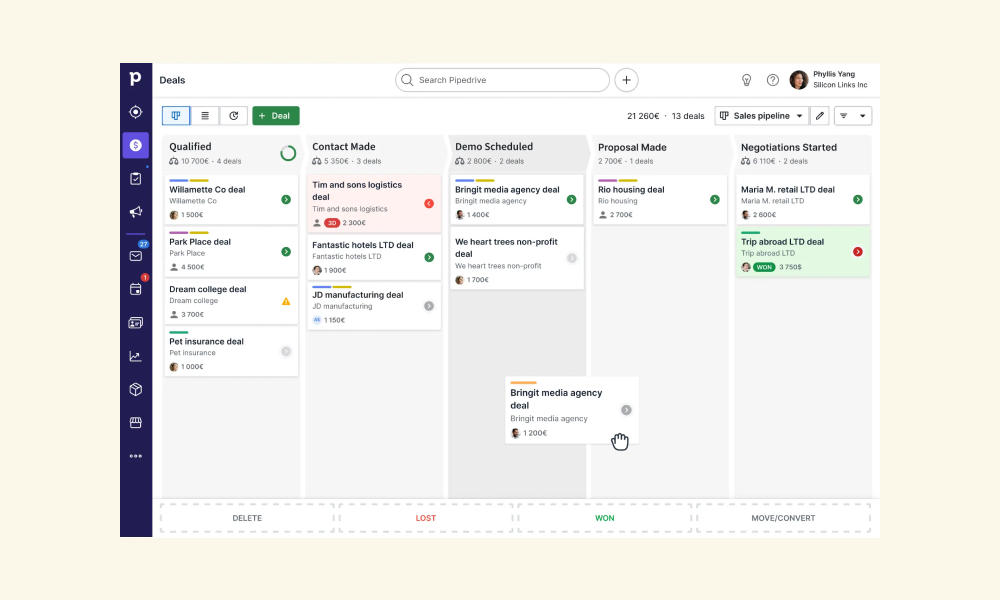1000x600 pixels.
Task: Click 'JD manufacturing deal' title
Action: click(x=357, y=295)
